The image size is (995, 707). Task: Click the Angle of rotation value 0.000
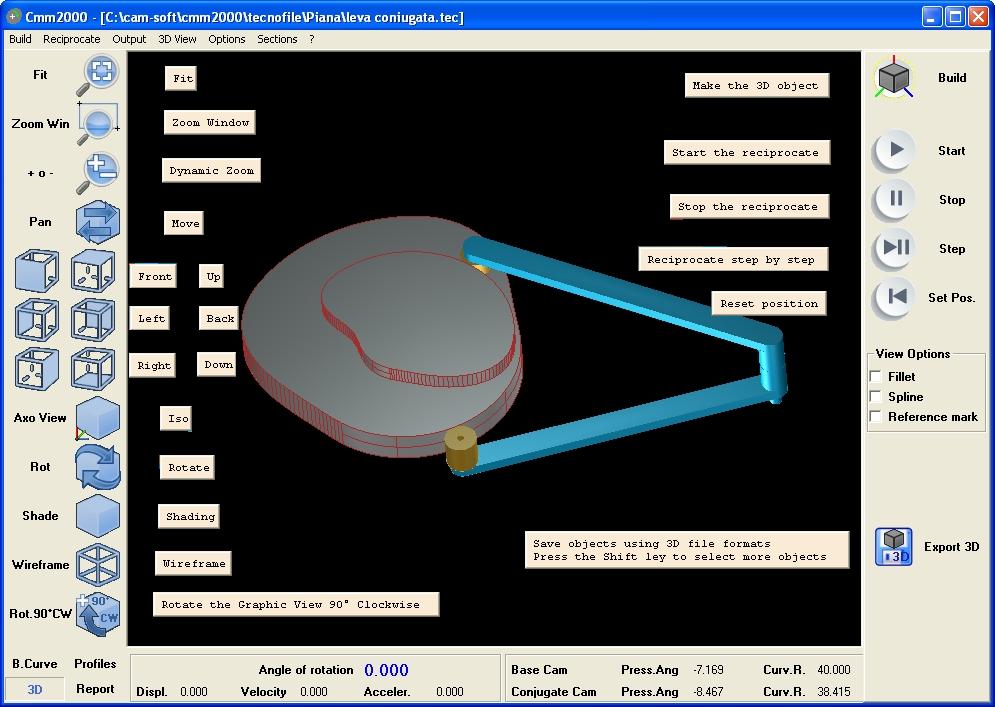tap(386, 670)
